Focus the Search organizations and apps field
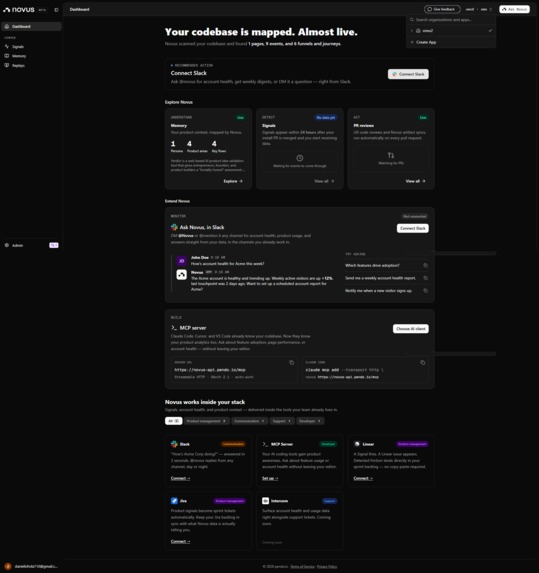The width and height of the screenshot is (539, 573). [451, 20]
